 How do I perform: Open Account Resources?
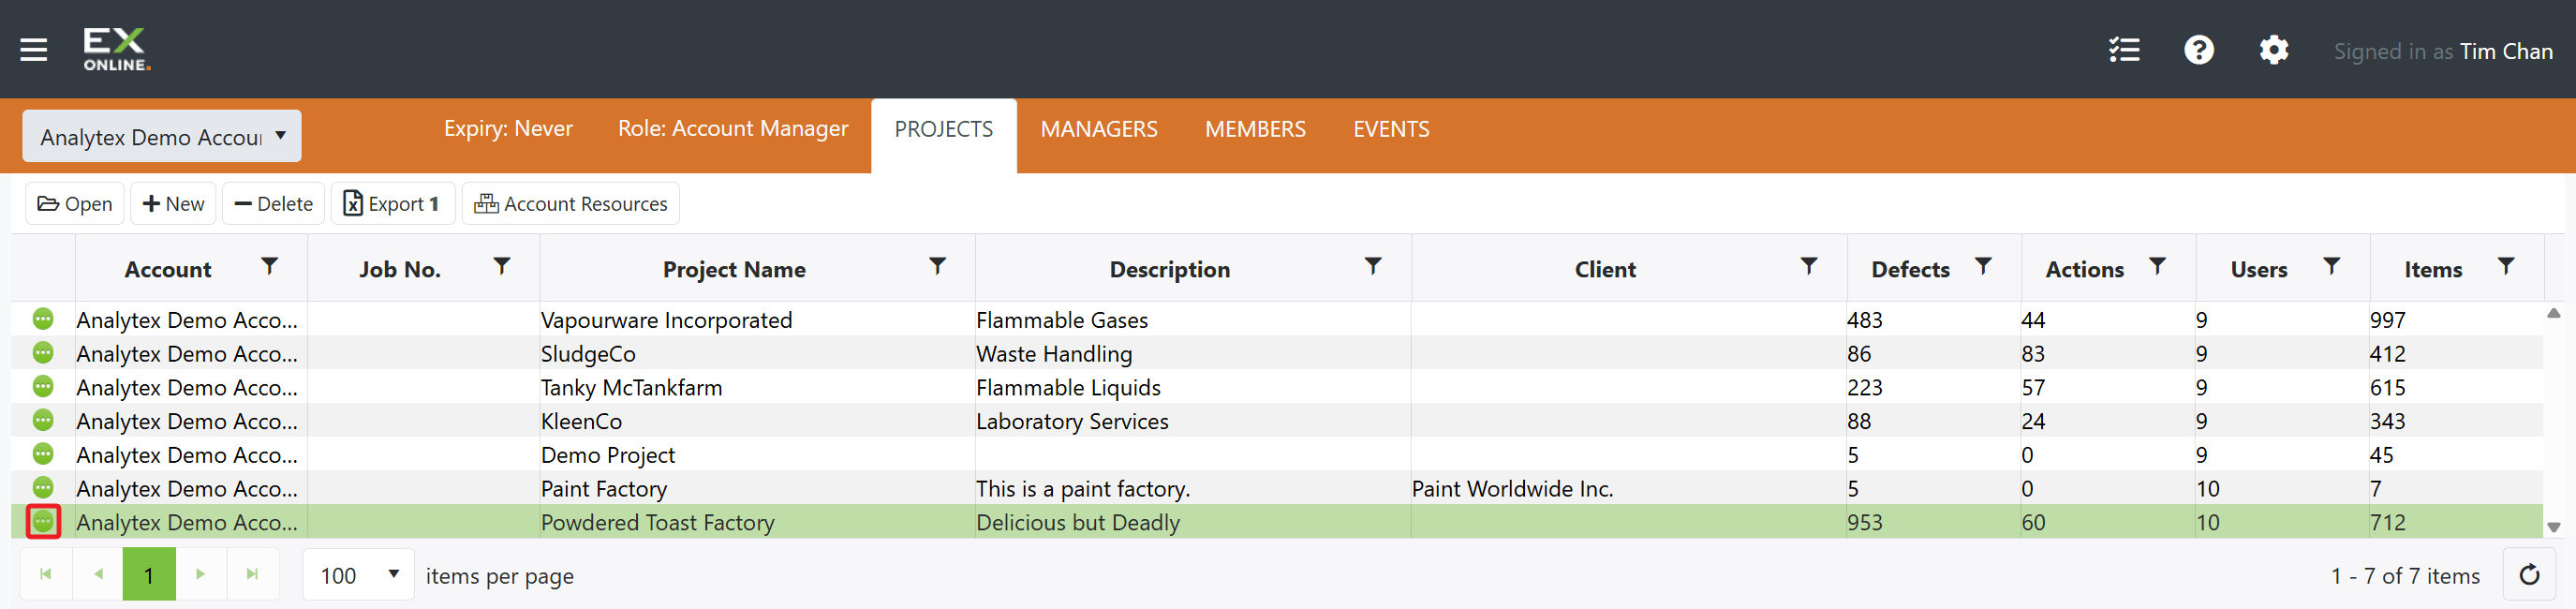point(570,204)
